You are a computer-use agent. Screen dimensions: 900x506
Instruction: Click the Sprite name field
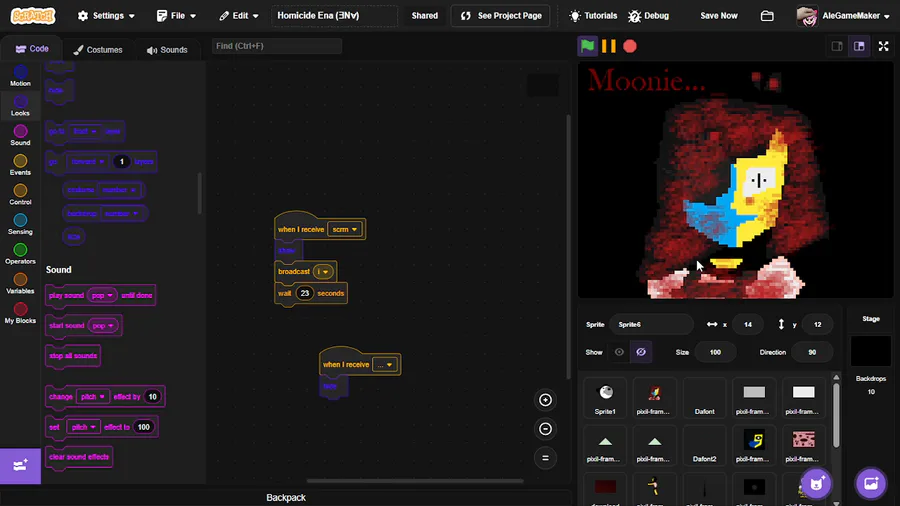(x=651, y=324)
